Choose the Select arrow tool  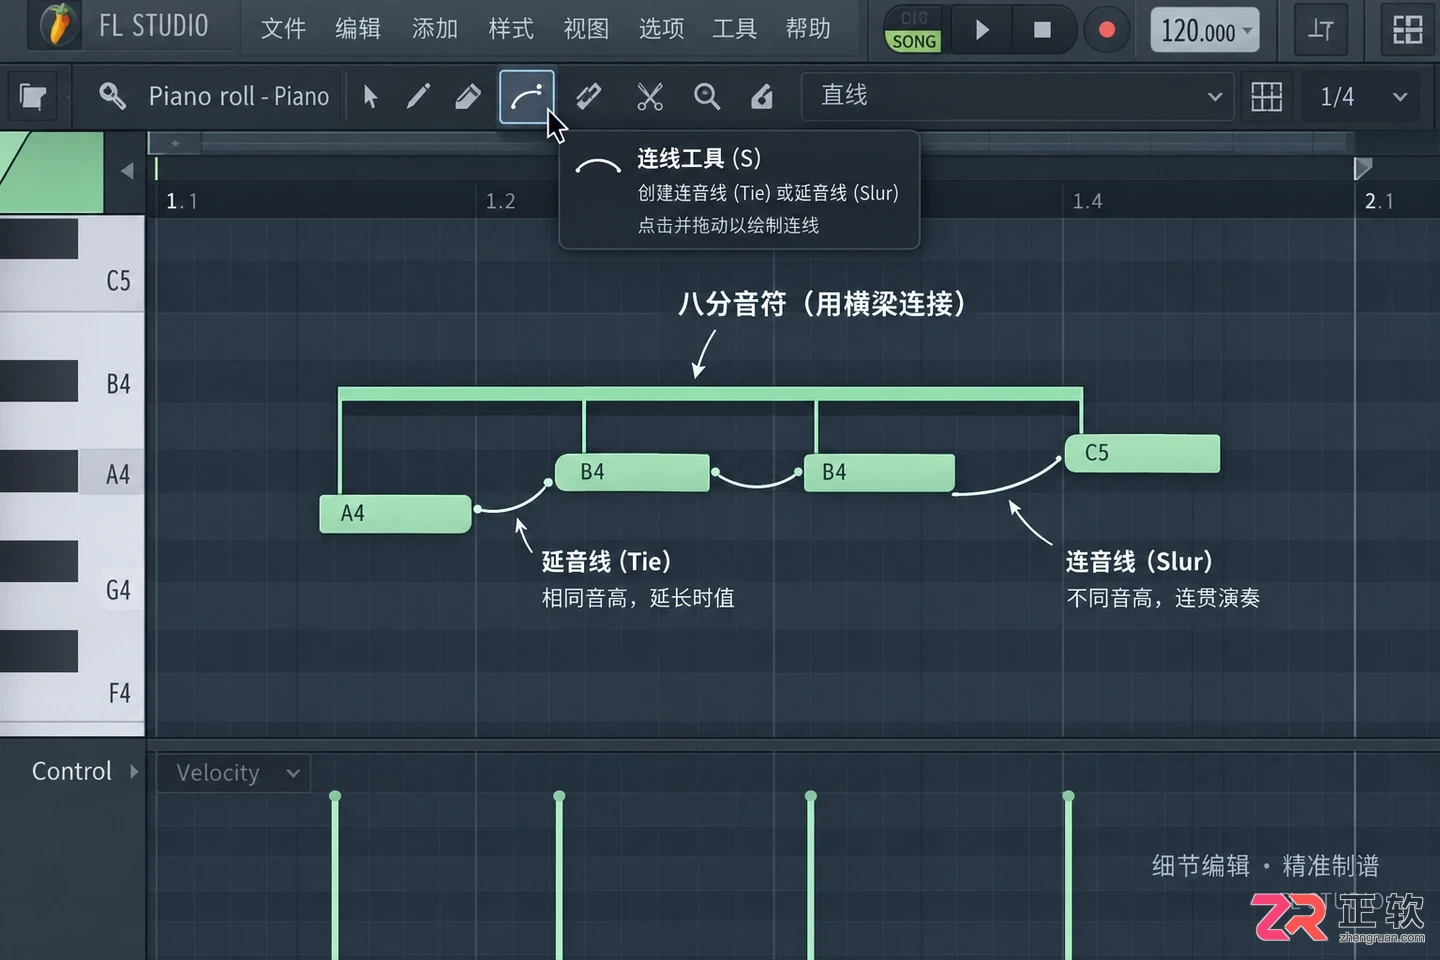click(370, 97)
